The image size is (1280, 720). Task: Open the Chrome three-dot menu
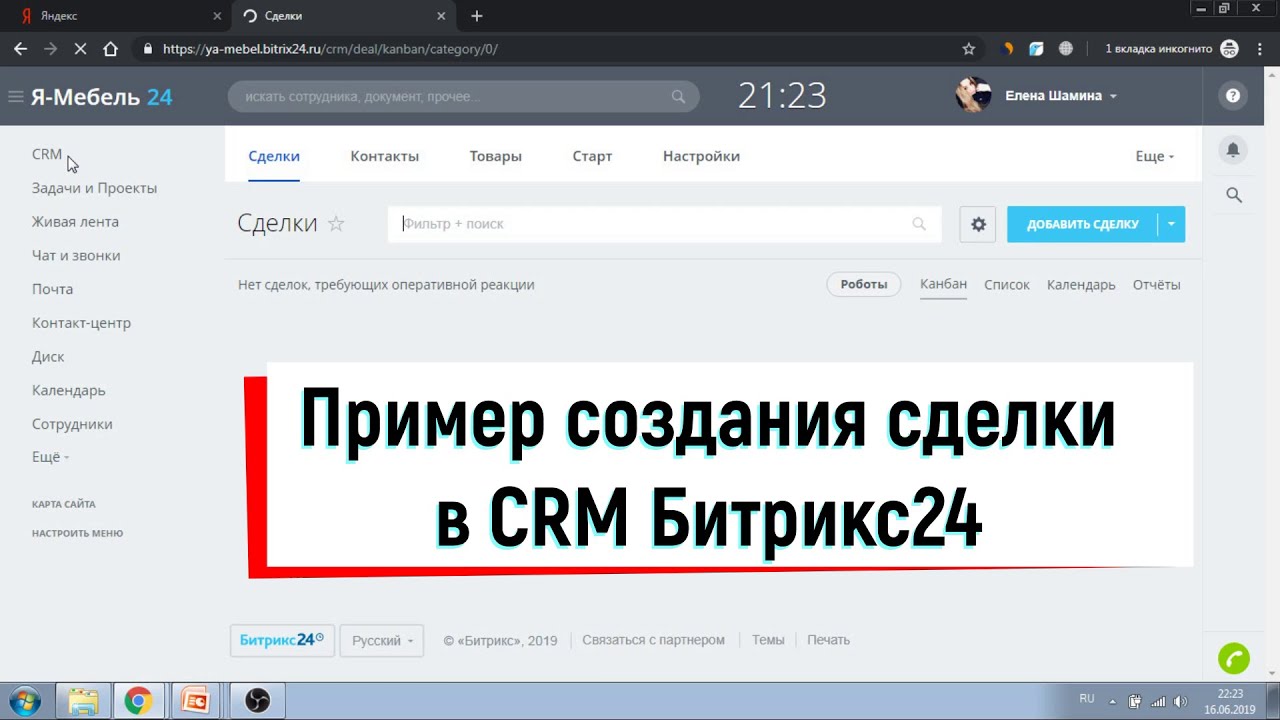(1260, 48)
